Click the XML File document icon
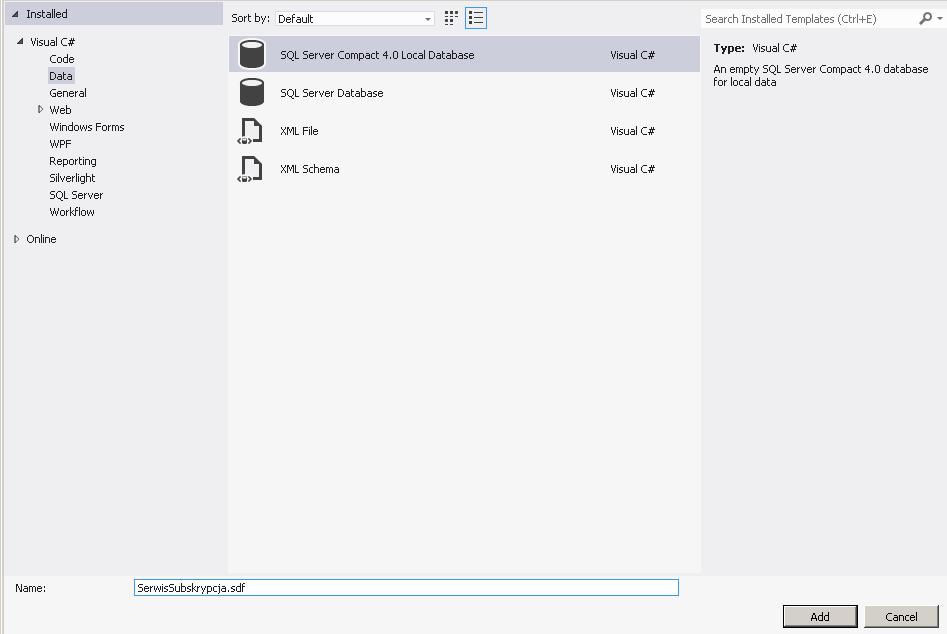 251,131
